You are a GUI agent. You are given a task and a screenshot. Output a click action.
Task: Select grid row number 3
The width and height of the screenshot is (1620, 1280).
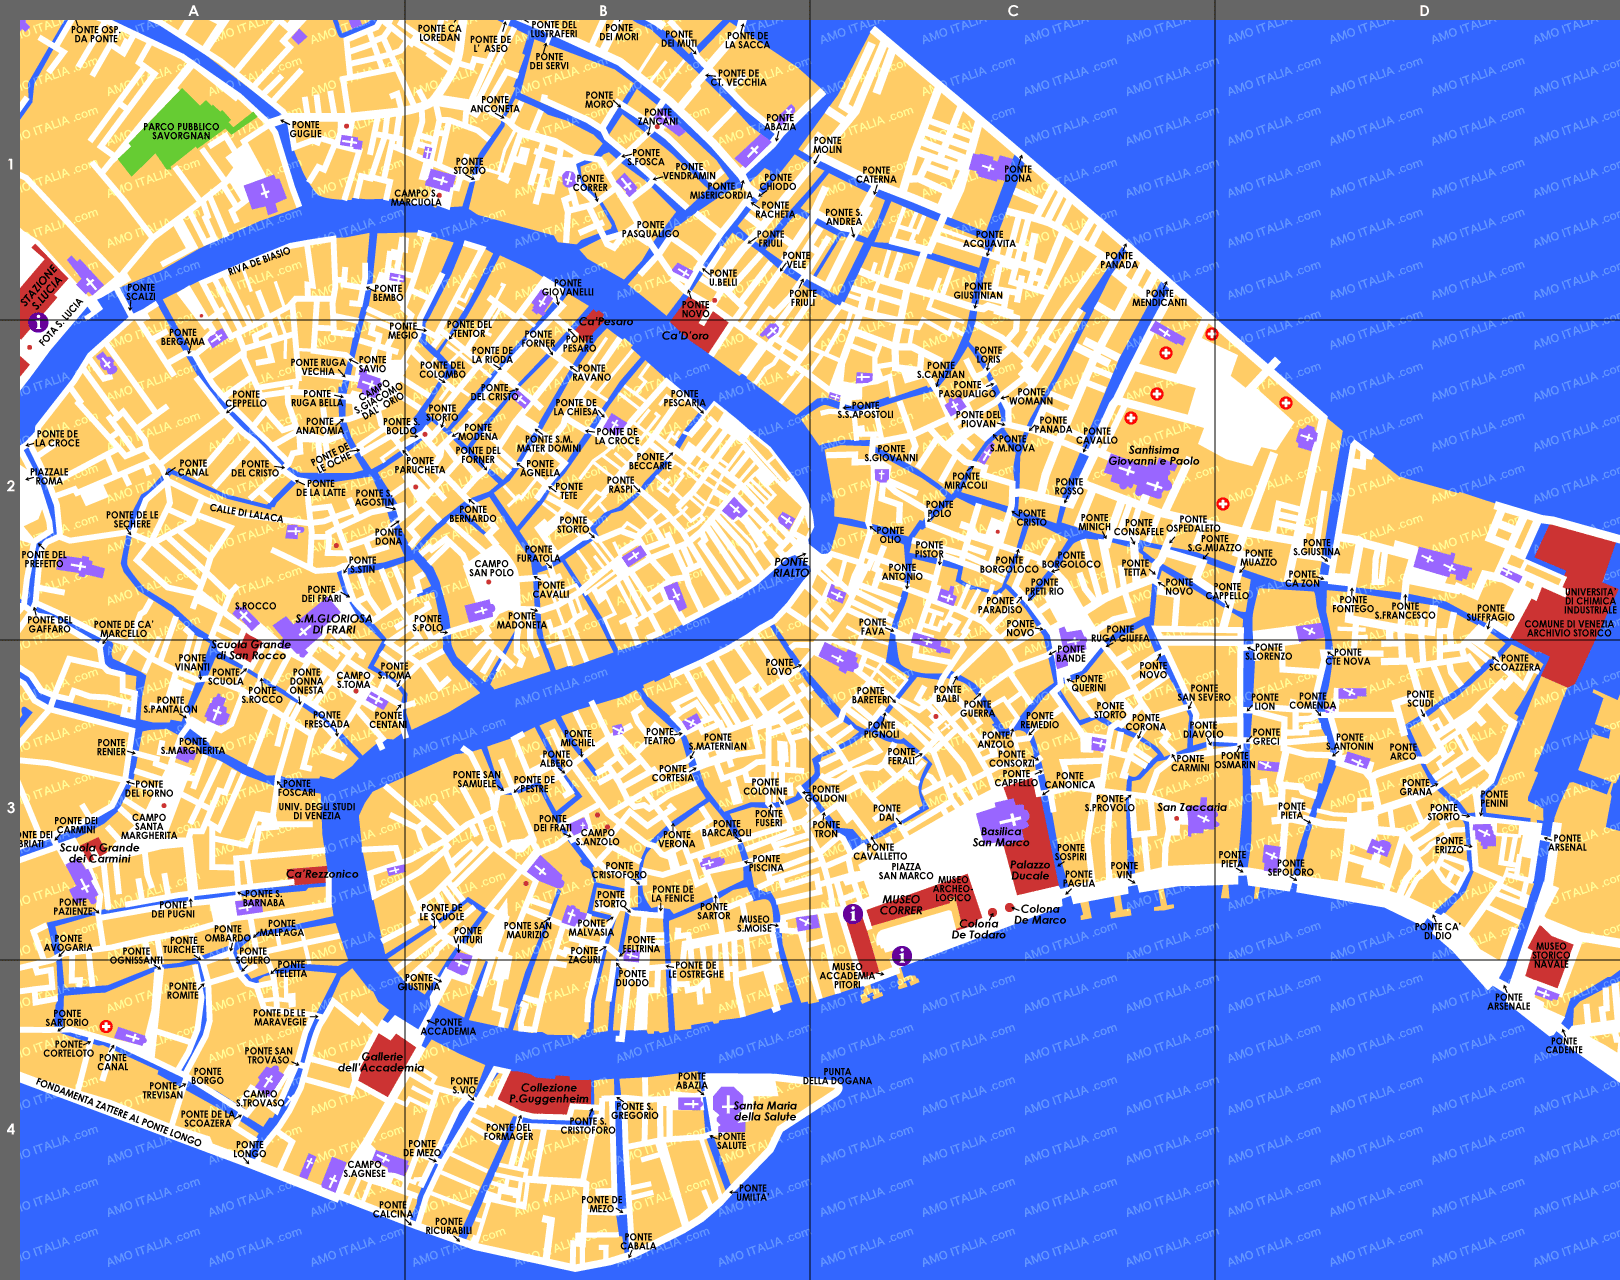(x=10, y=806)
